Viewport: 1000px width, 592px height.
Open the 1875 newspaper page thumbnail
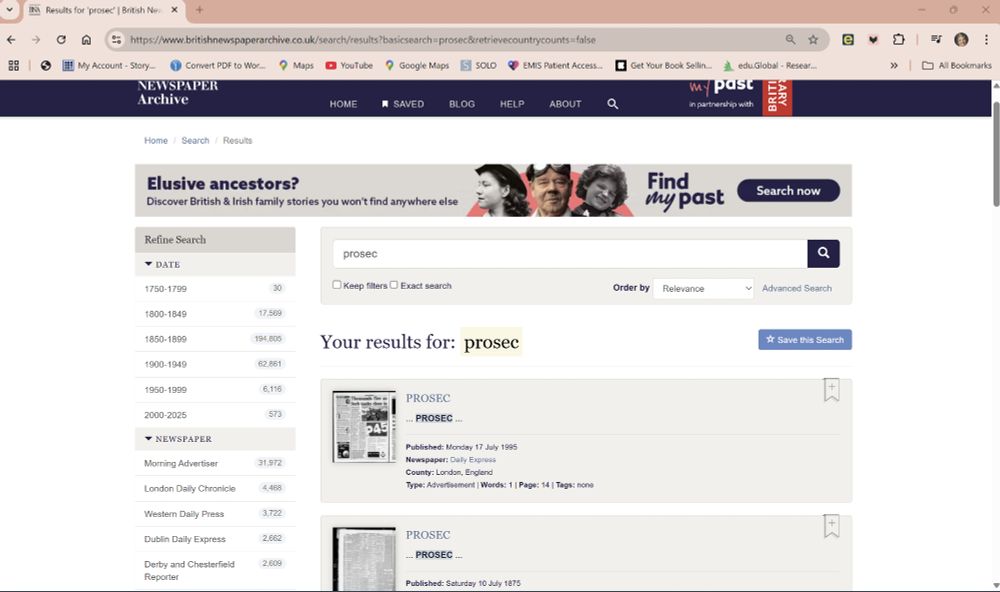pyautogui.click(x=364, y=559)
